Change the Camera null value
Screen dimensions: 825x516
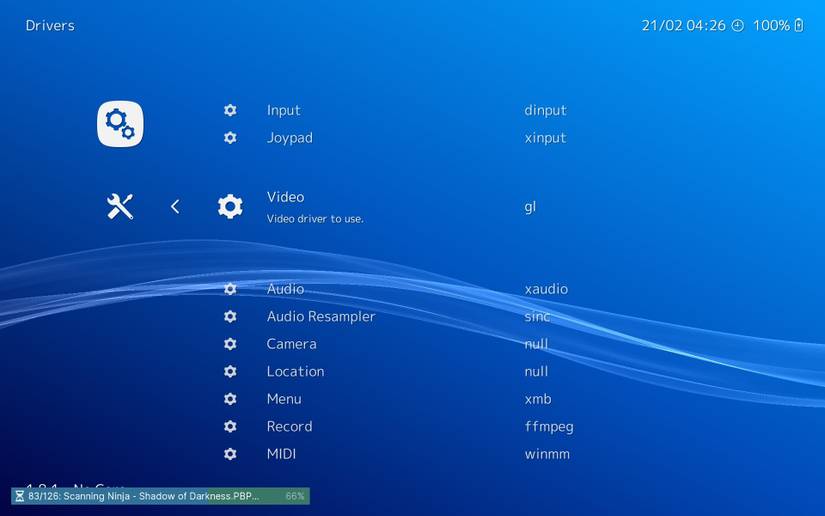[x=536, y=344]
